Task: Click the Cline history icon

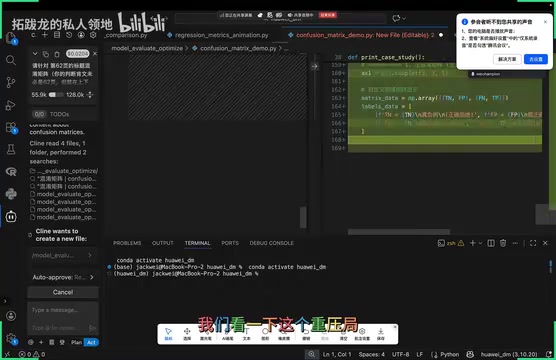Action: pos(69,35)
